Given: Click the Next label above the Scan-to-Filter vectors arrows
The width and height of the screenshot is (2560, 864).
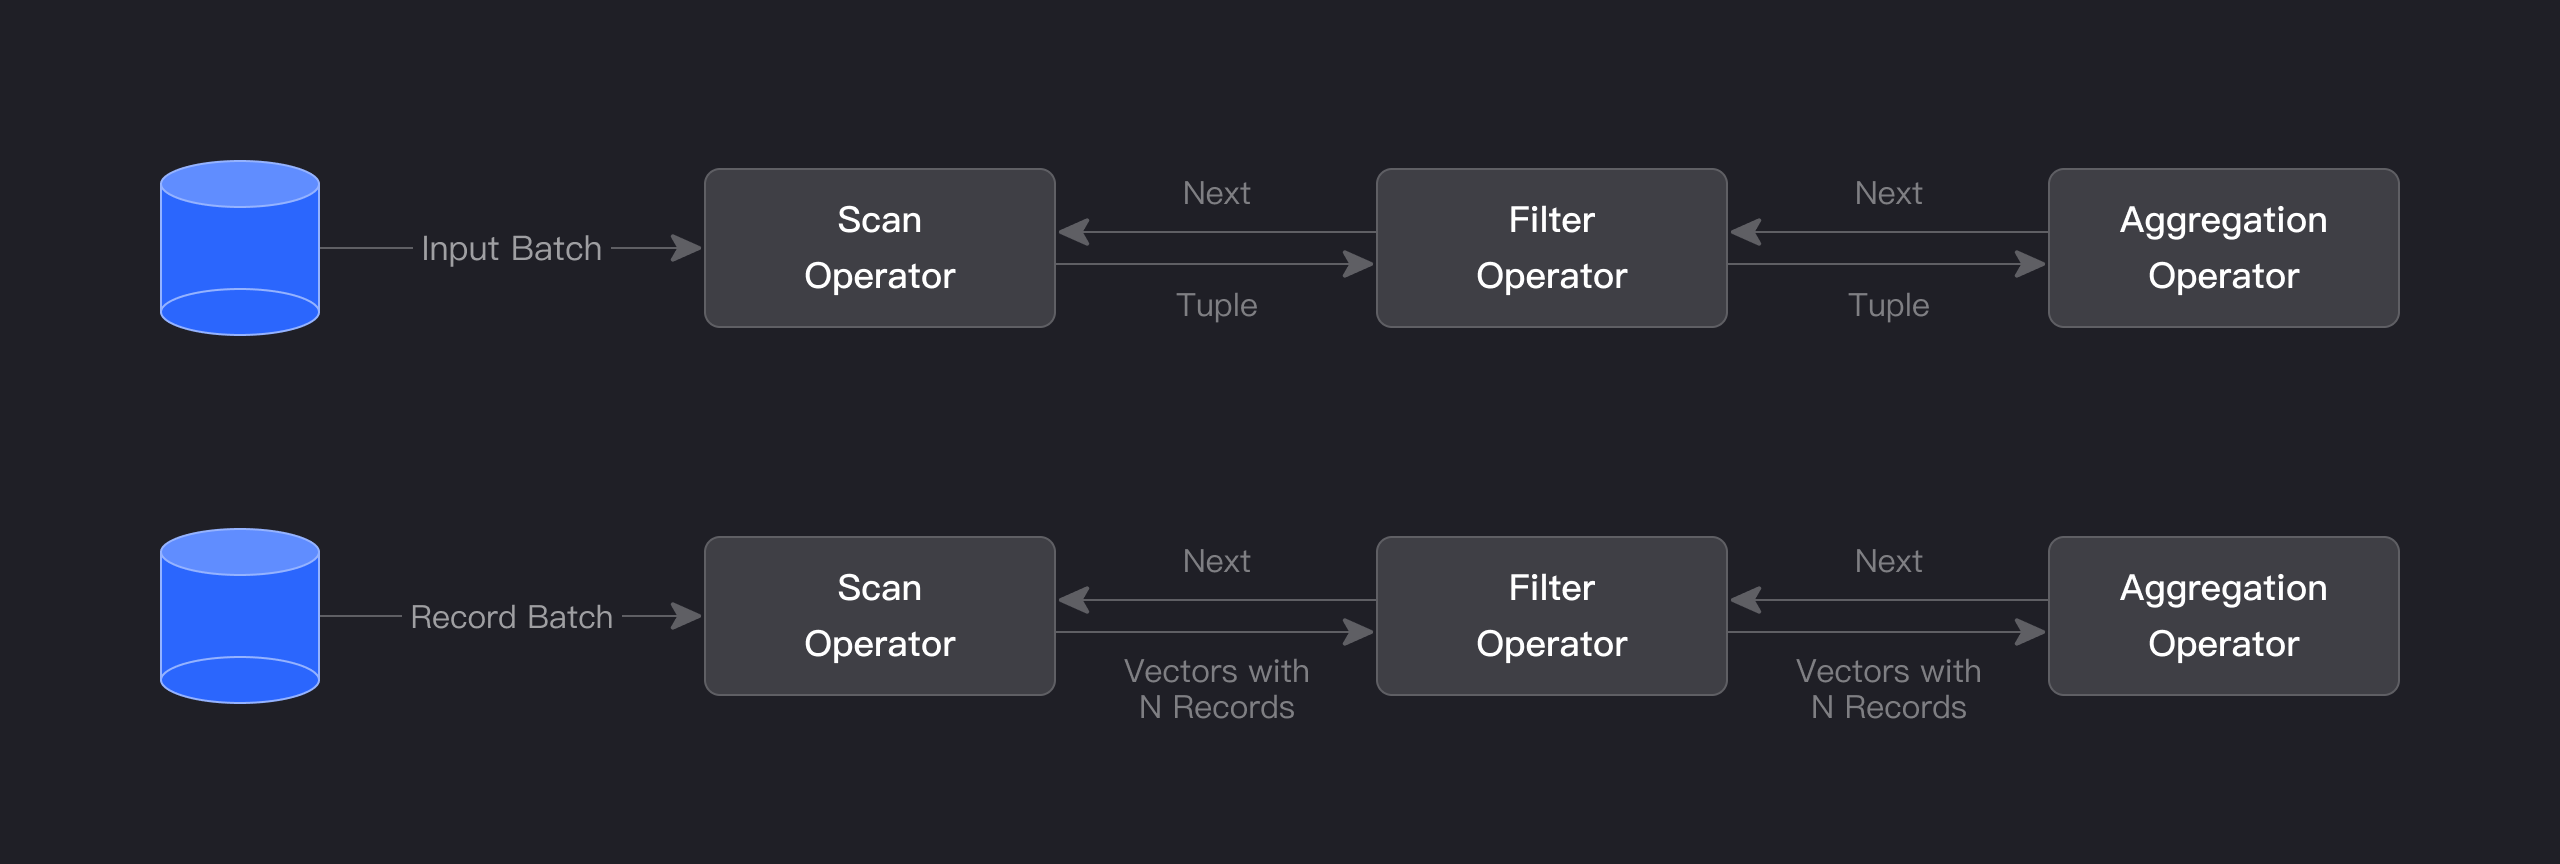Looking at the screenshot, I should click(x=1216, y=561).
